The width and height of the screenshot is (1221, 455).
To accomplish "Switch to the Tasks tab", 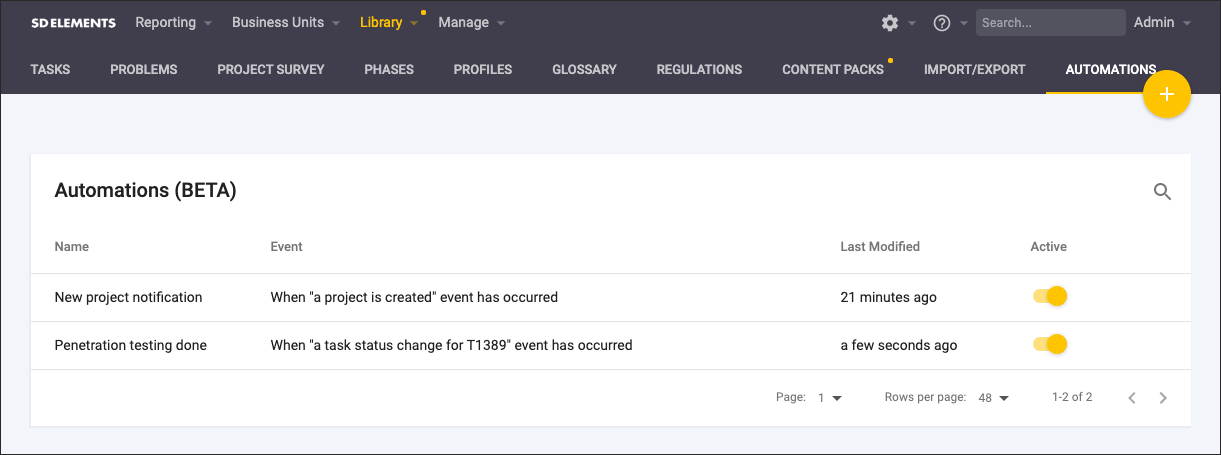I will pyautogui.click(x=50, y=70).
